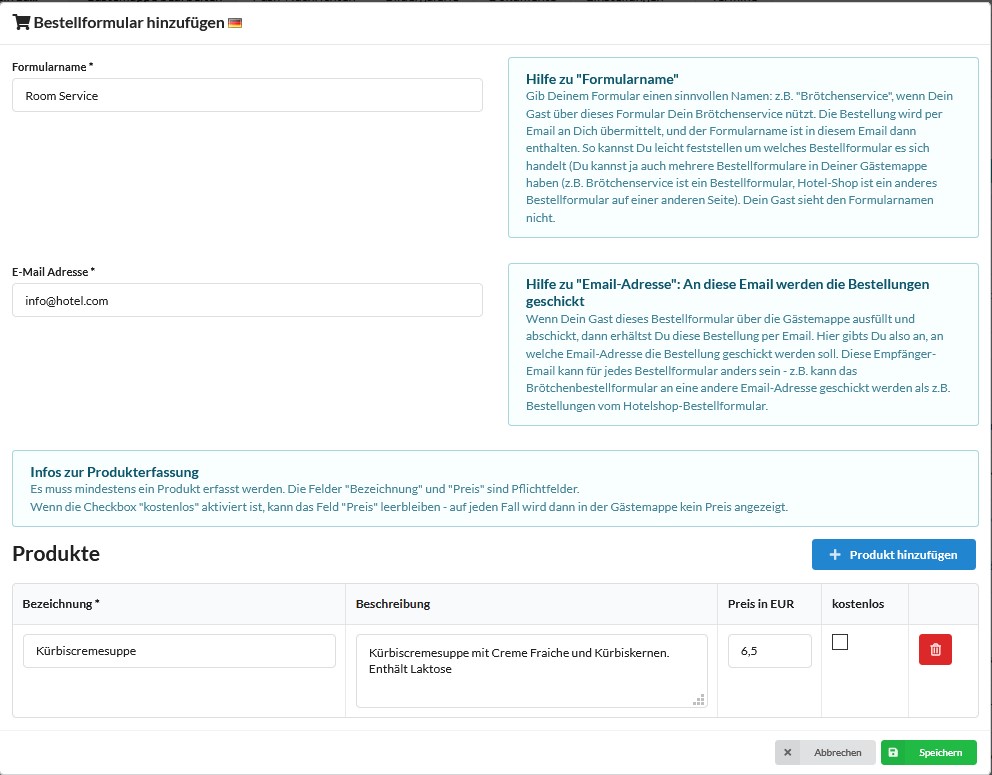
Task: Click into the E-Mail Adresse field
Action: click(x=247, y=300)
